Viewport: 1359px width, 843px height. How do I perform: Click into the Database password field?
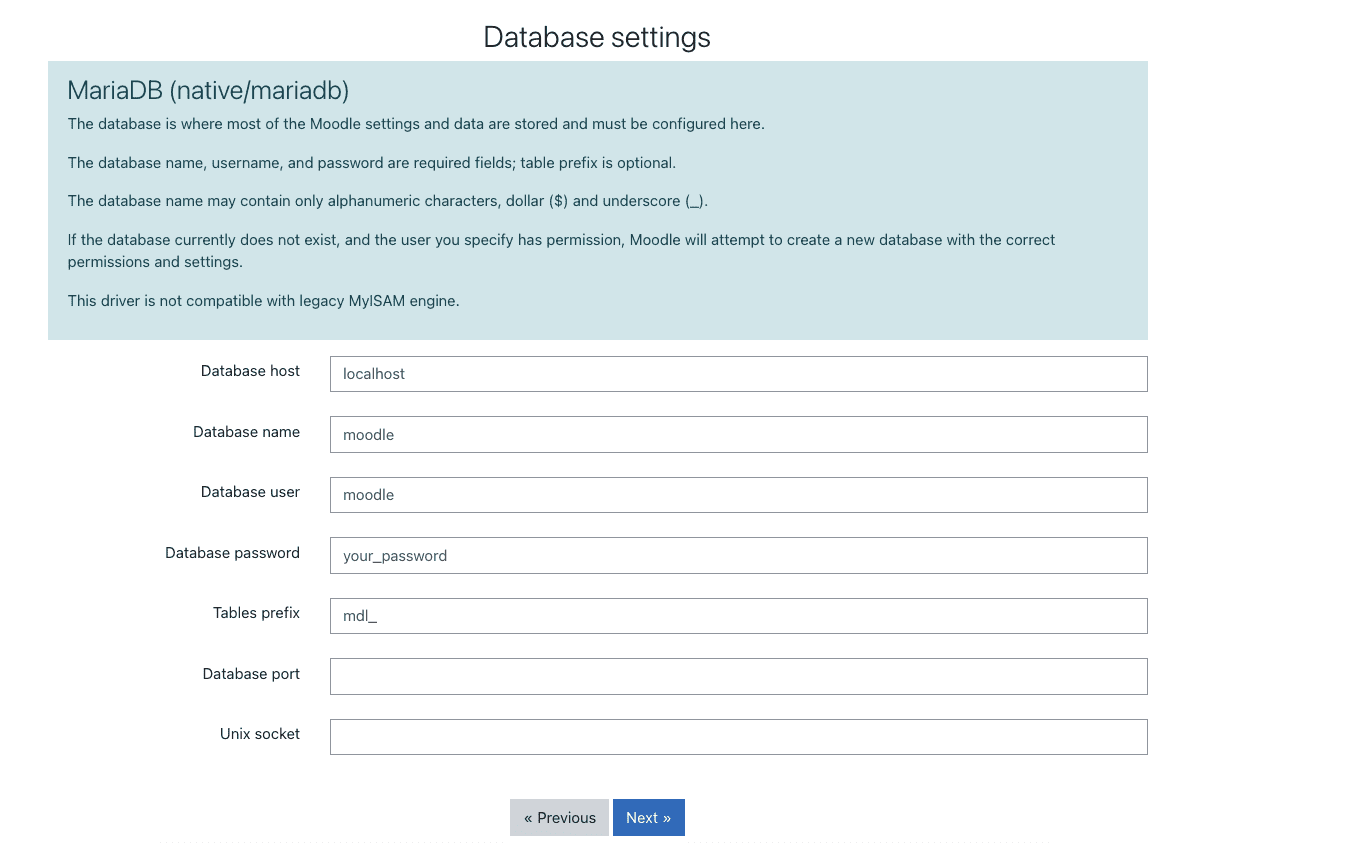click(738, 556)
